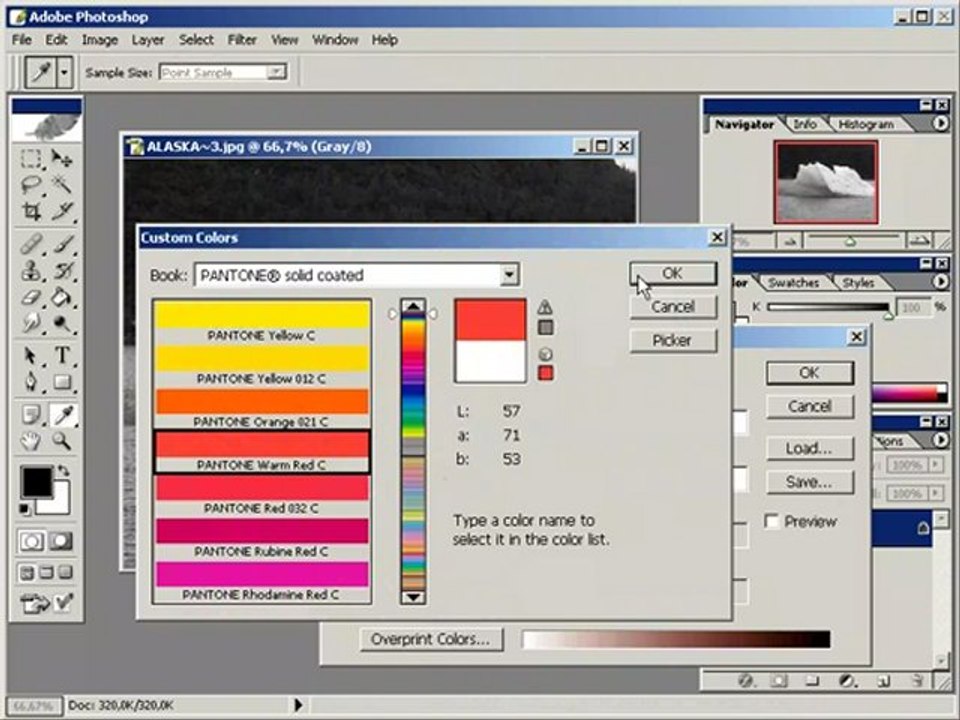Click the color strip down arrow

(413, 597)
